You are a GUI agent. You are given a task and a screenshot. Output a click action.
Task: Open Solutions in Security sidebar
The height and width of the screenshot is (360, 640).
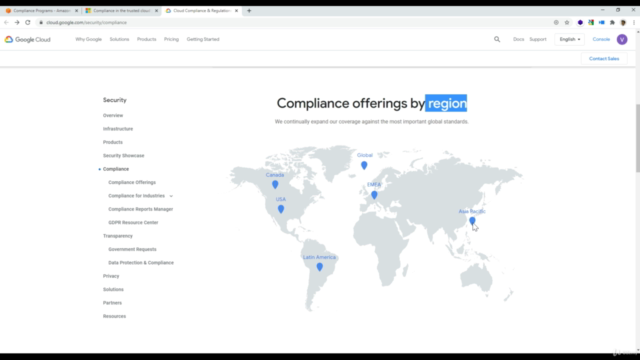(x=113, y=289)
